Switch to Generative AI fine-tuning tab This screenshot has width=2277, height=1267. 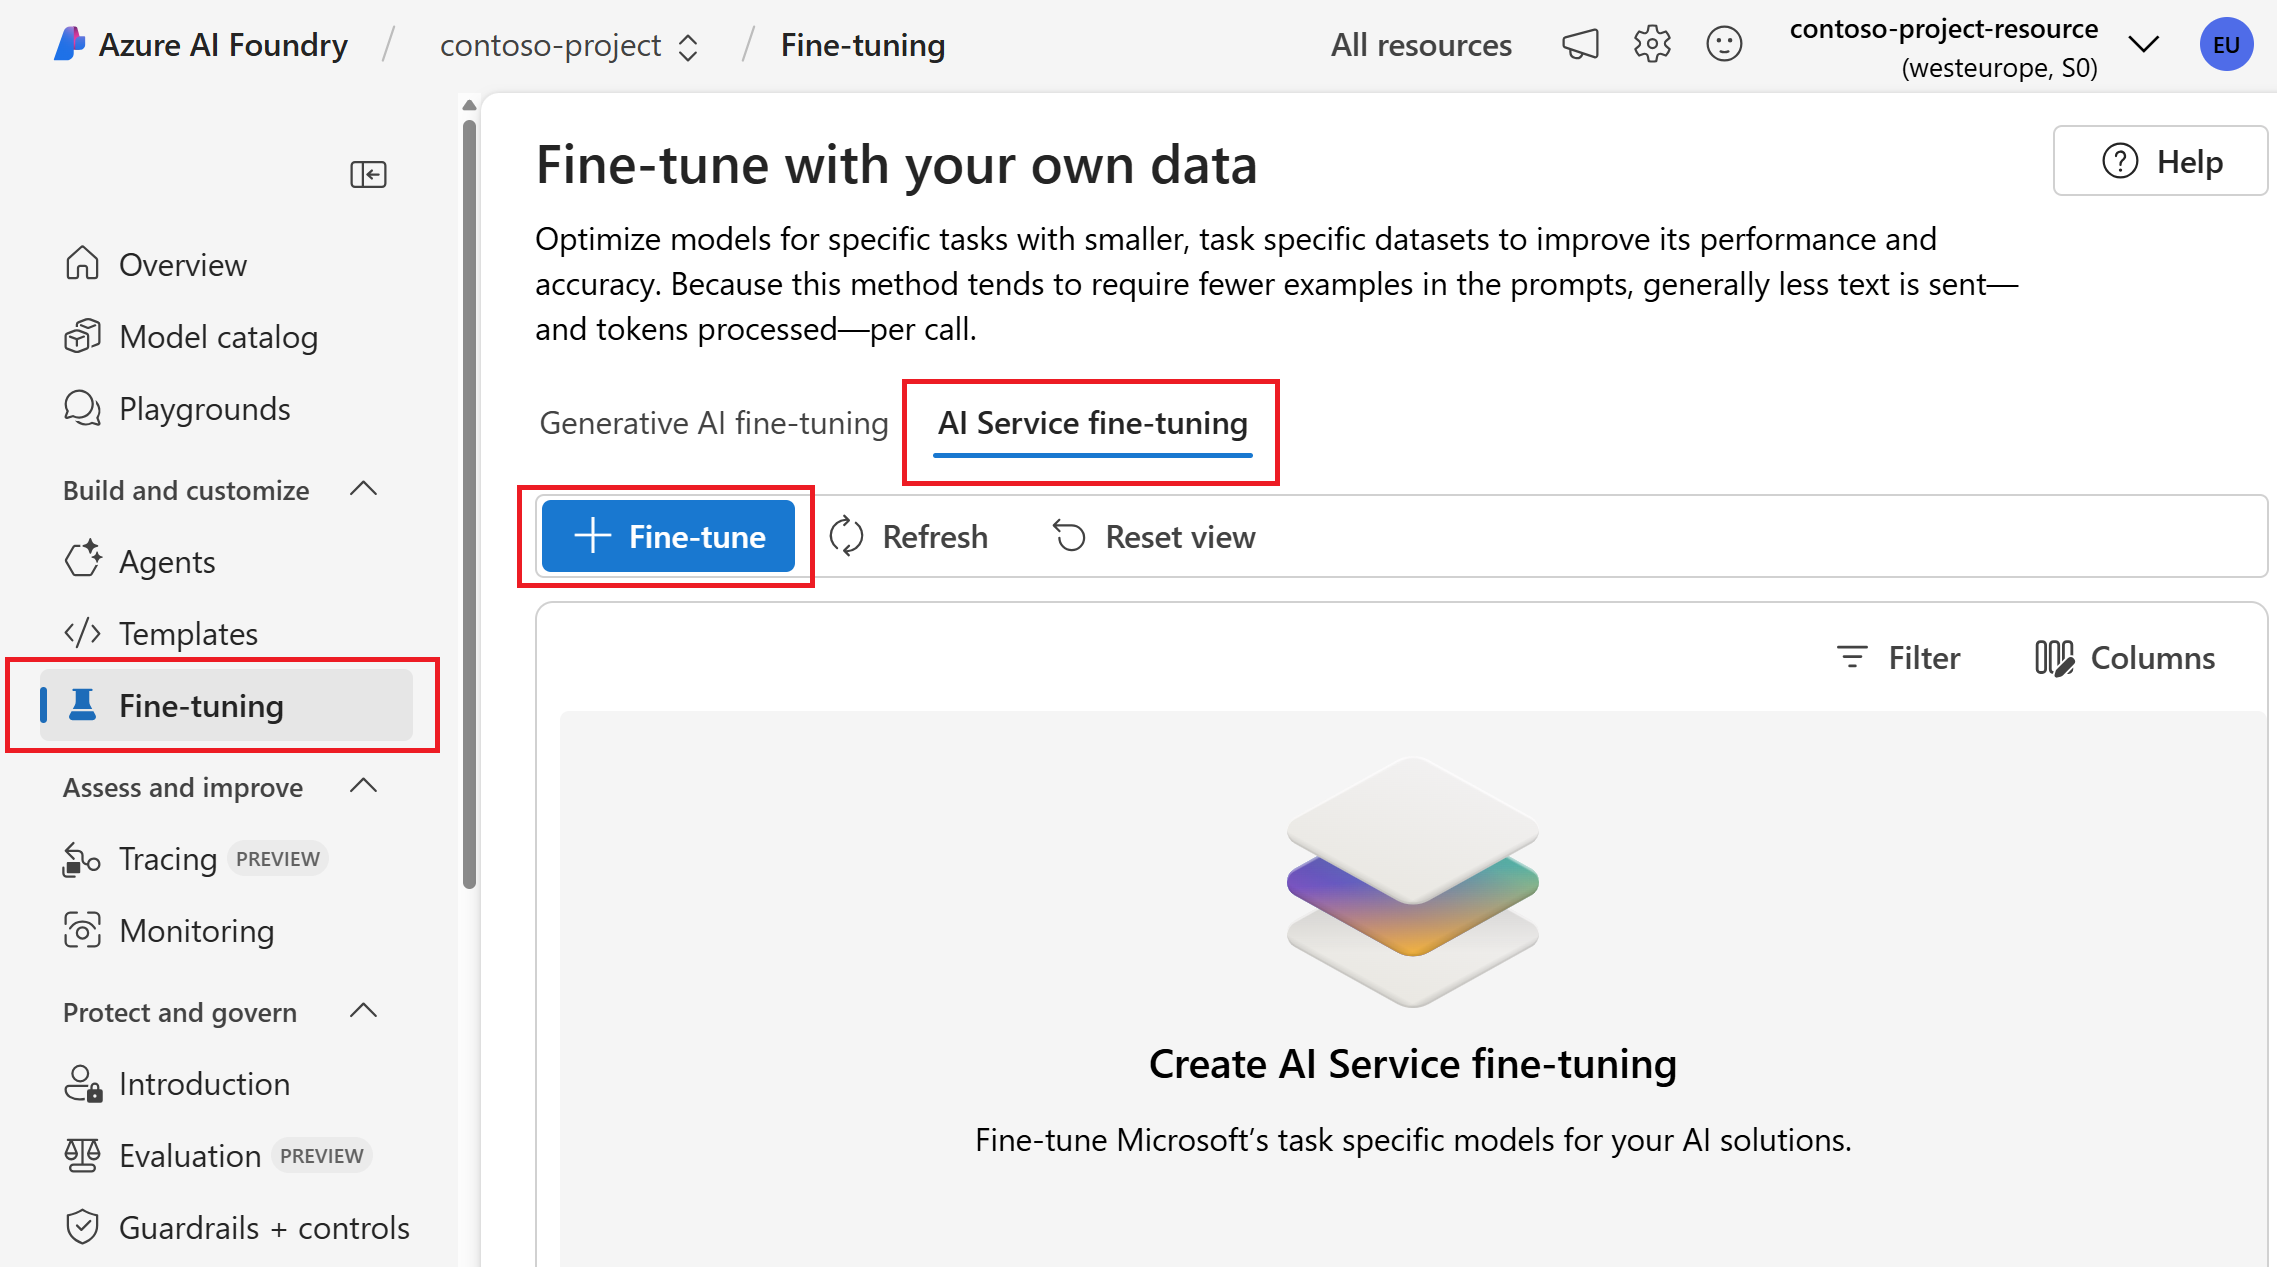click(713, 423)
